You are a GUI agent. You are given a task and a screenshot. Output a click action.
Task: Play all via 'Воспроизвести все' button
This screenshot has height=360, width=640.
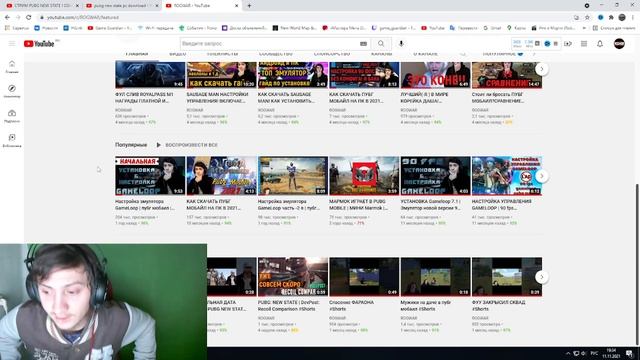pyautogui.click(x=187, y=145)
